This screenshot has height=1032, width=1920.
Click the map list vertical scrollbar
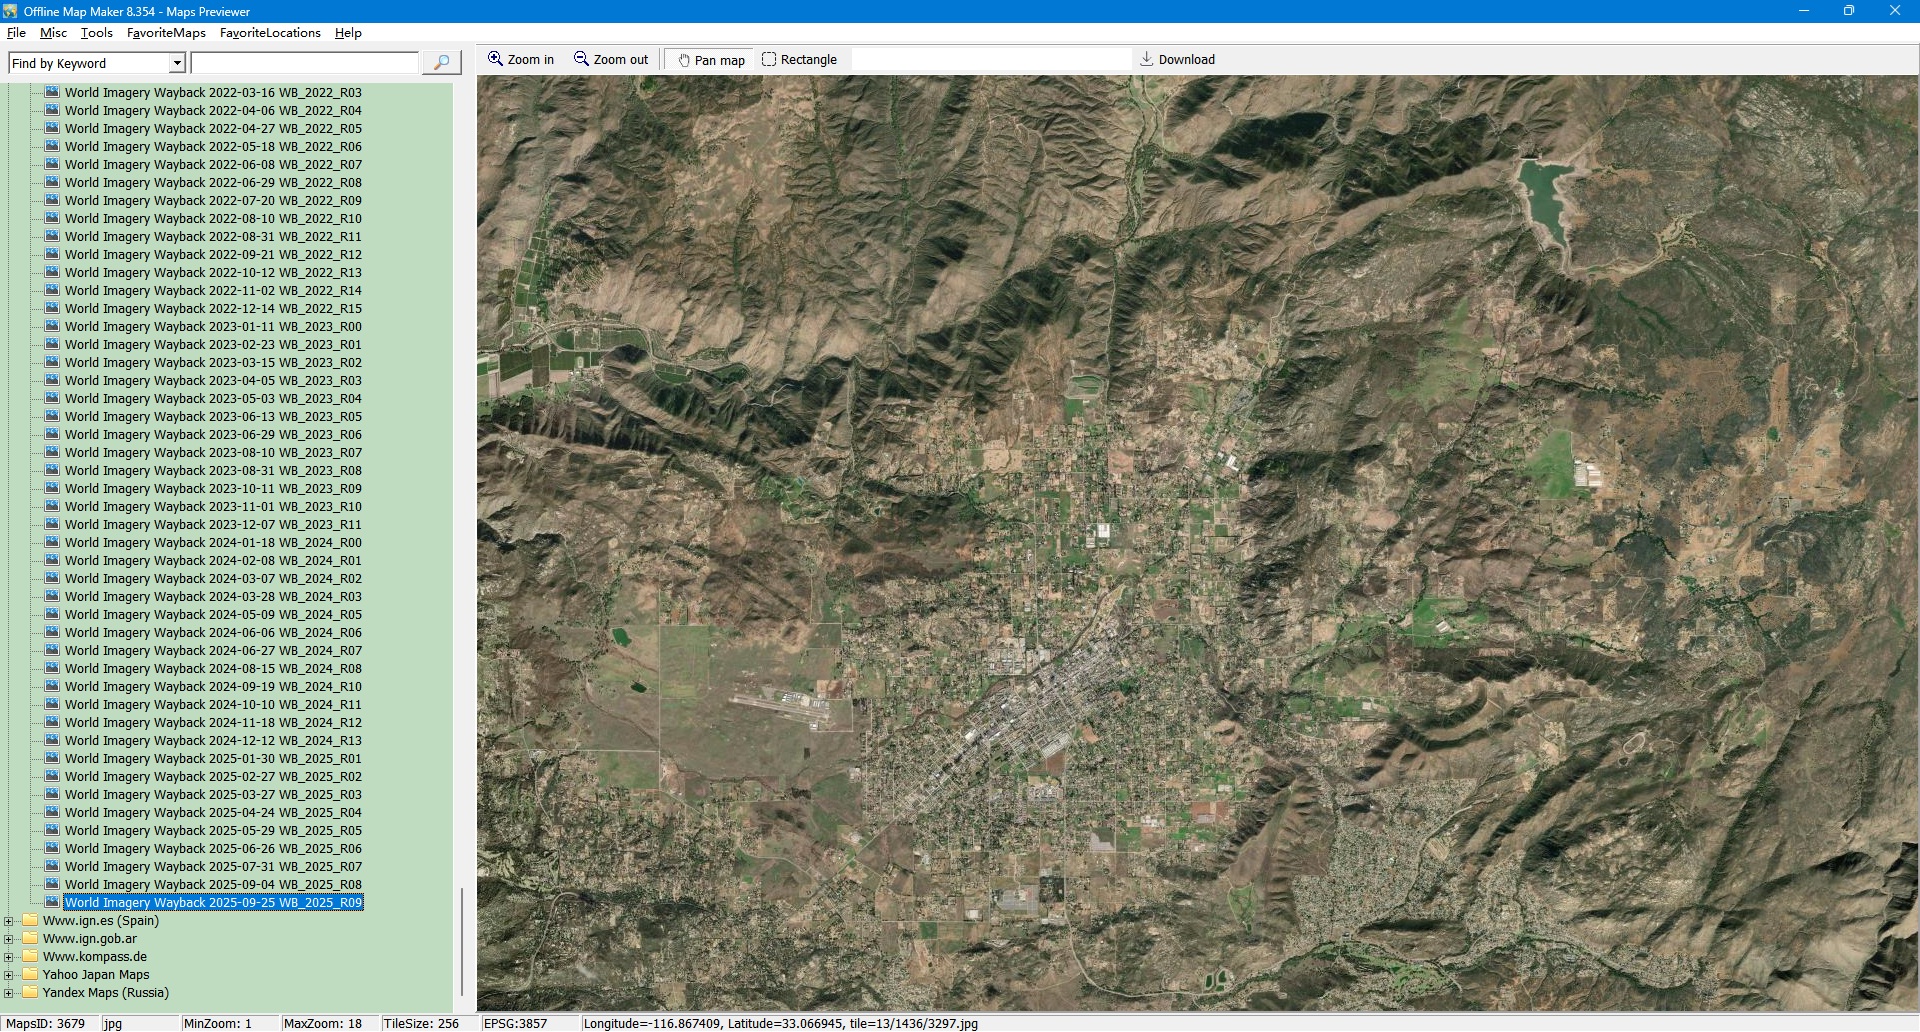click(461, 940)
